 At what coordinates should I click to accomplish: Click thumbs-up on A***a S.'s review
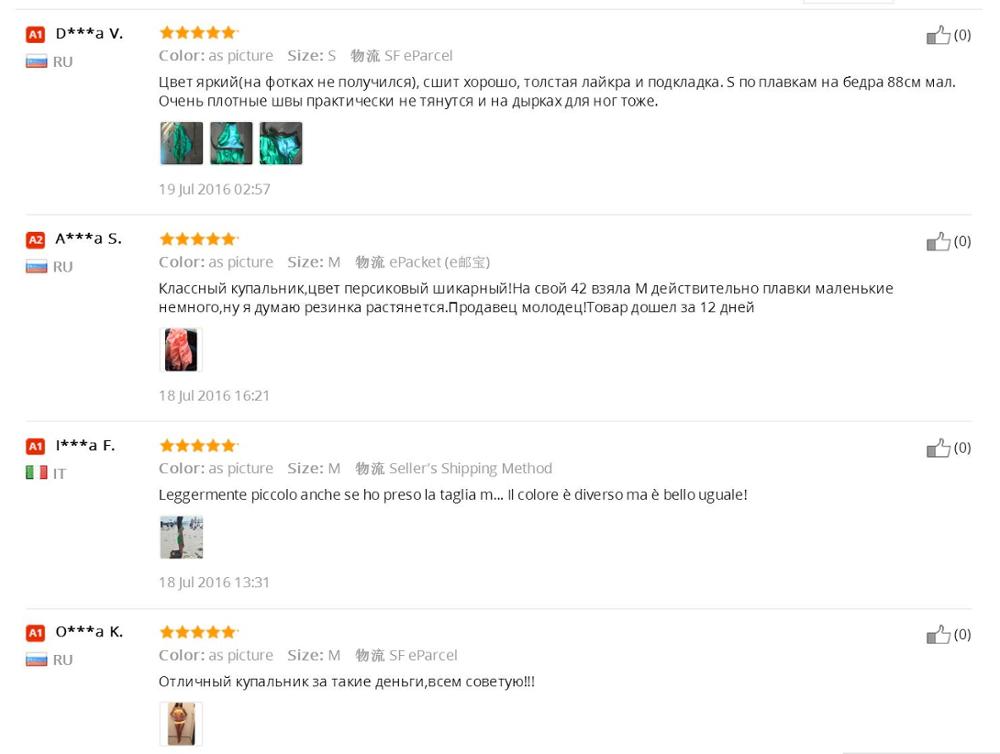[938, 242]
